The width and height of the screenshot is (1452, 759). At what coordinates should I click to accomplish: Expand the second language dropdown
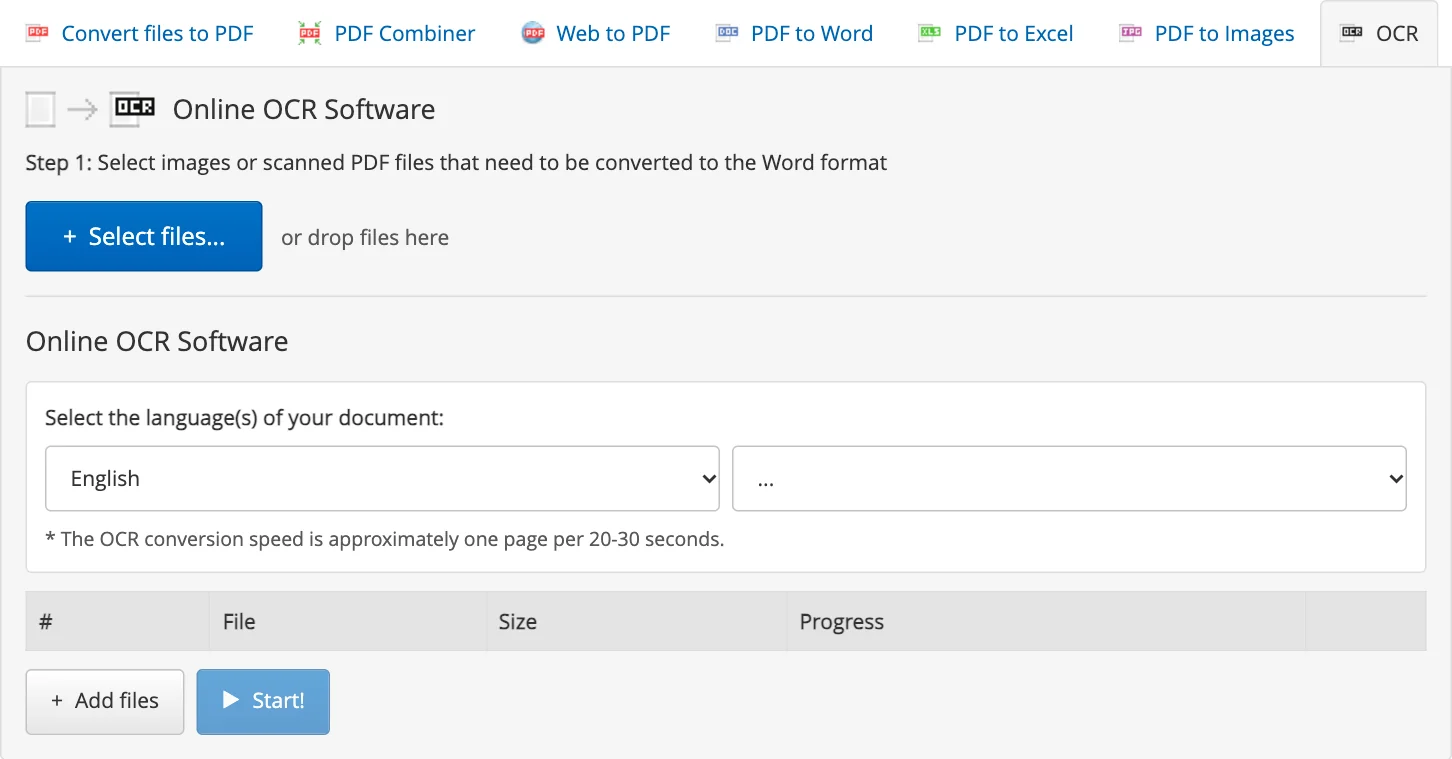coord(1070,479)
